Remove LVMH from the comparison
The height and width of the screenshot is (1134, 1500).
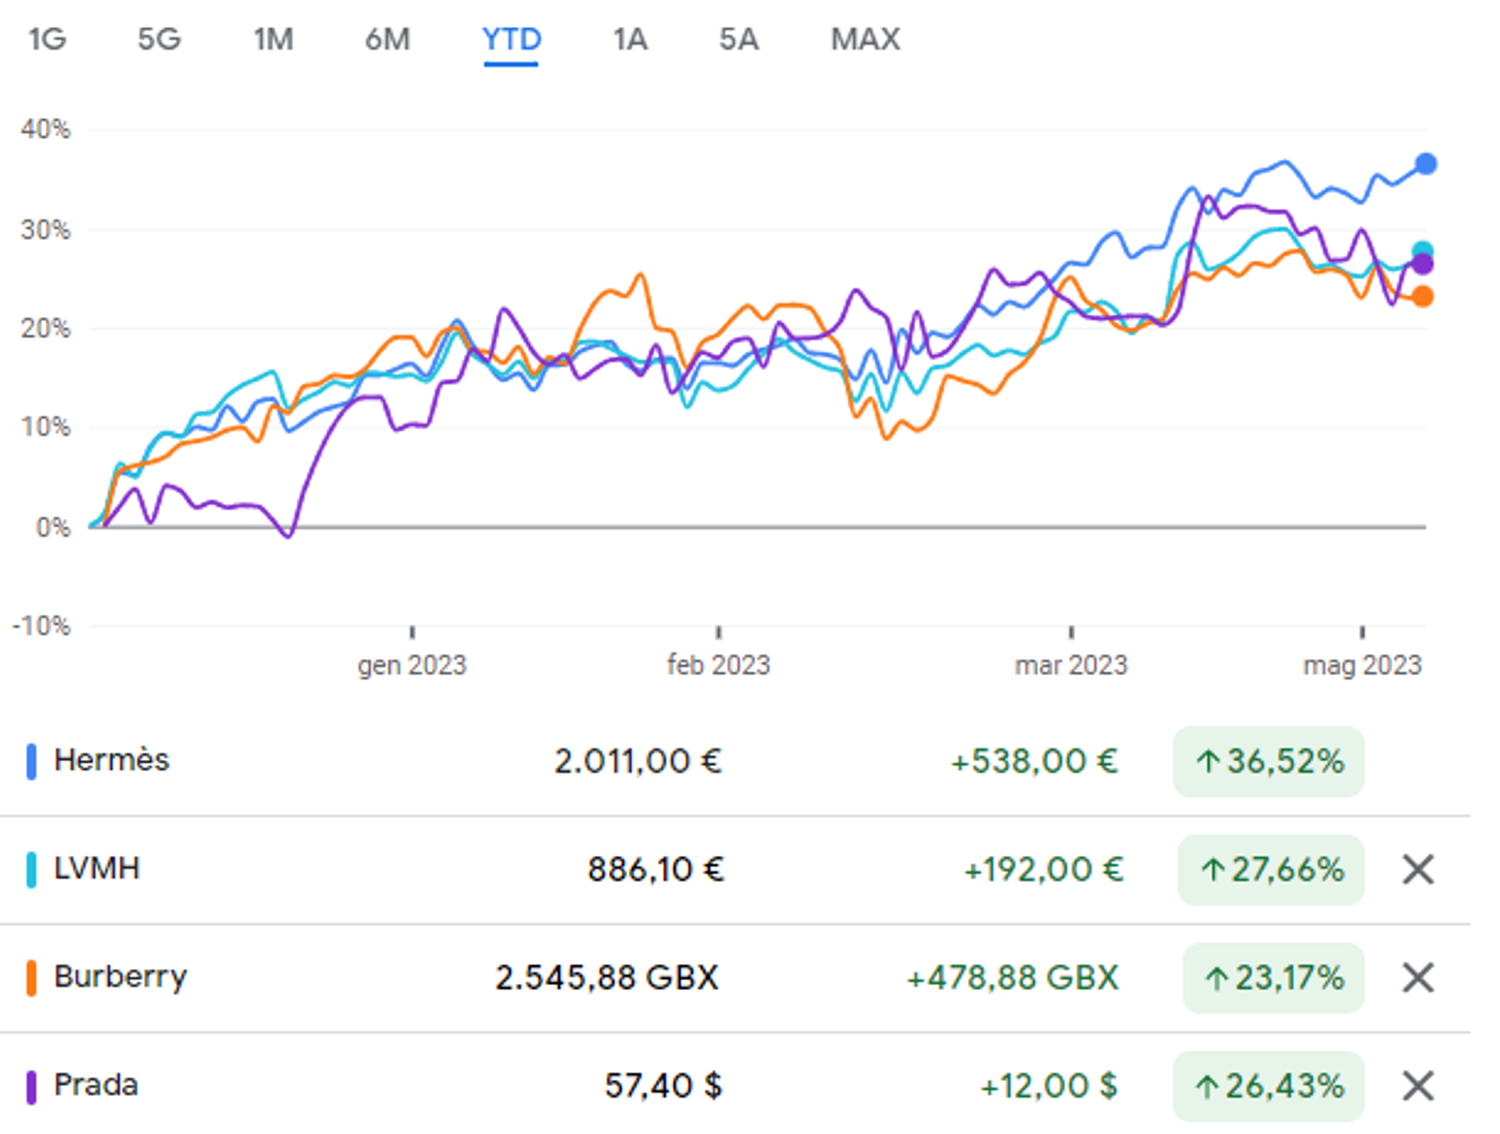coord(1418,869)
